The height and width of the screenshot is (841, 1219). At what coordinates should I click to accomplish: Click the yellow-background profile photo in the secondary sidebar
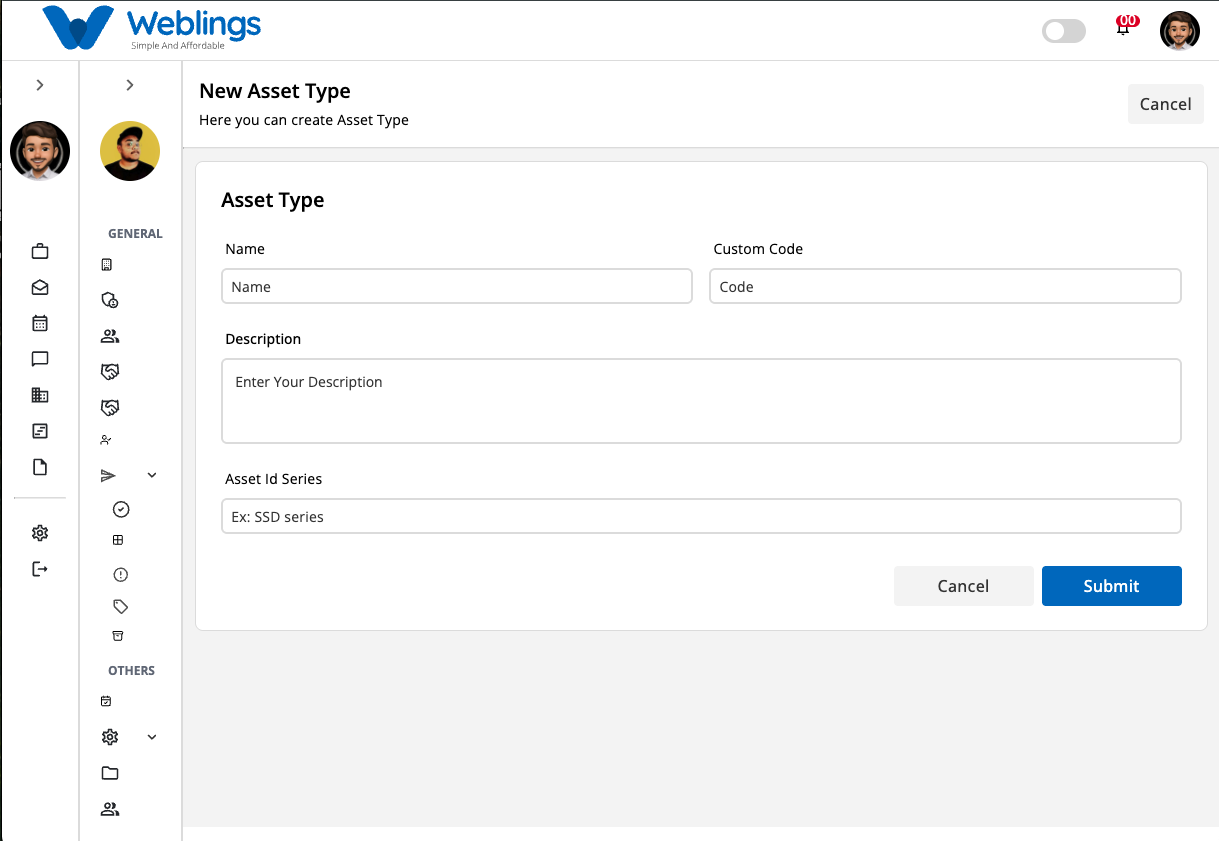pos(130,151)
